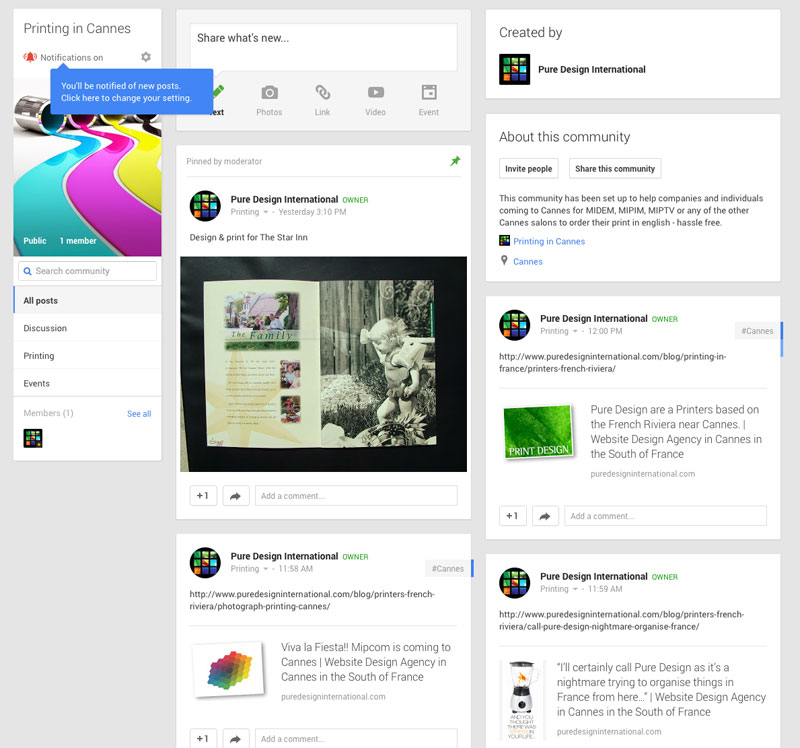Click Share this community button
This screenshot has width=800, height=748.
click(x=615, y=169)
